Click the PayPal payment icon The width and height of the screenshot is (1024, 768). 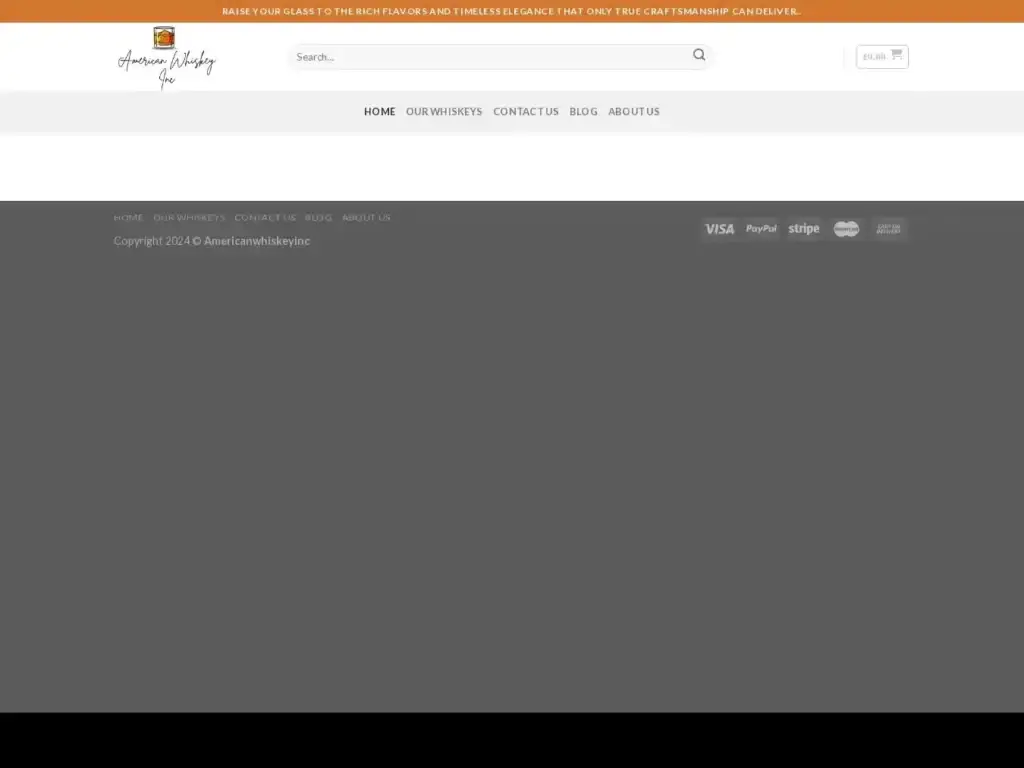(x=761, y=229)
